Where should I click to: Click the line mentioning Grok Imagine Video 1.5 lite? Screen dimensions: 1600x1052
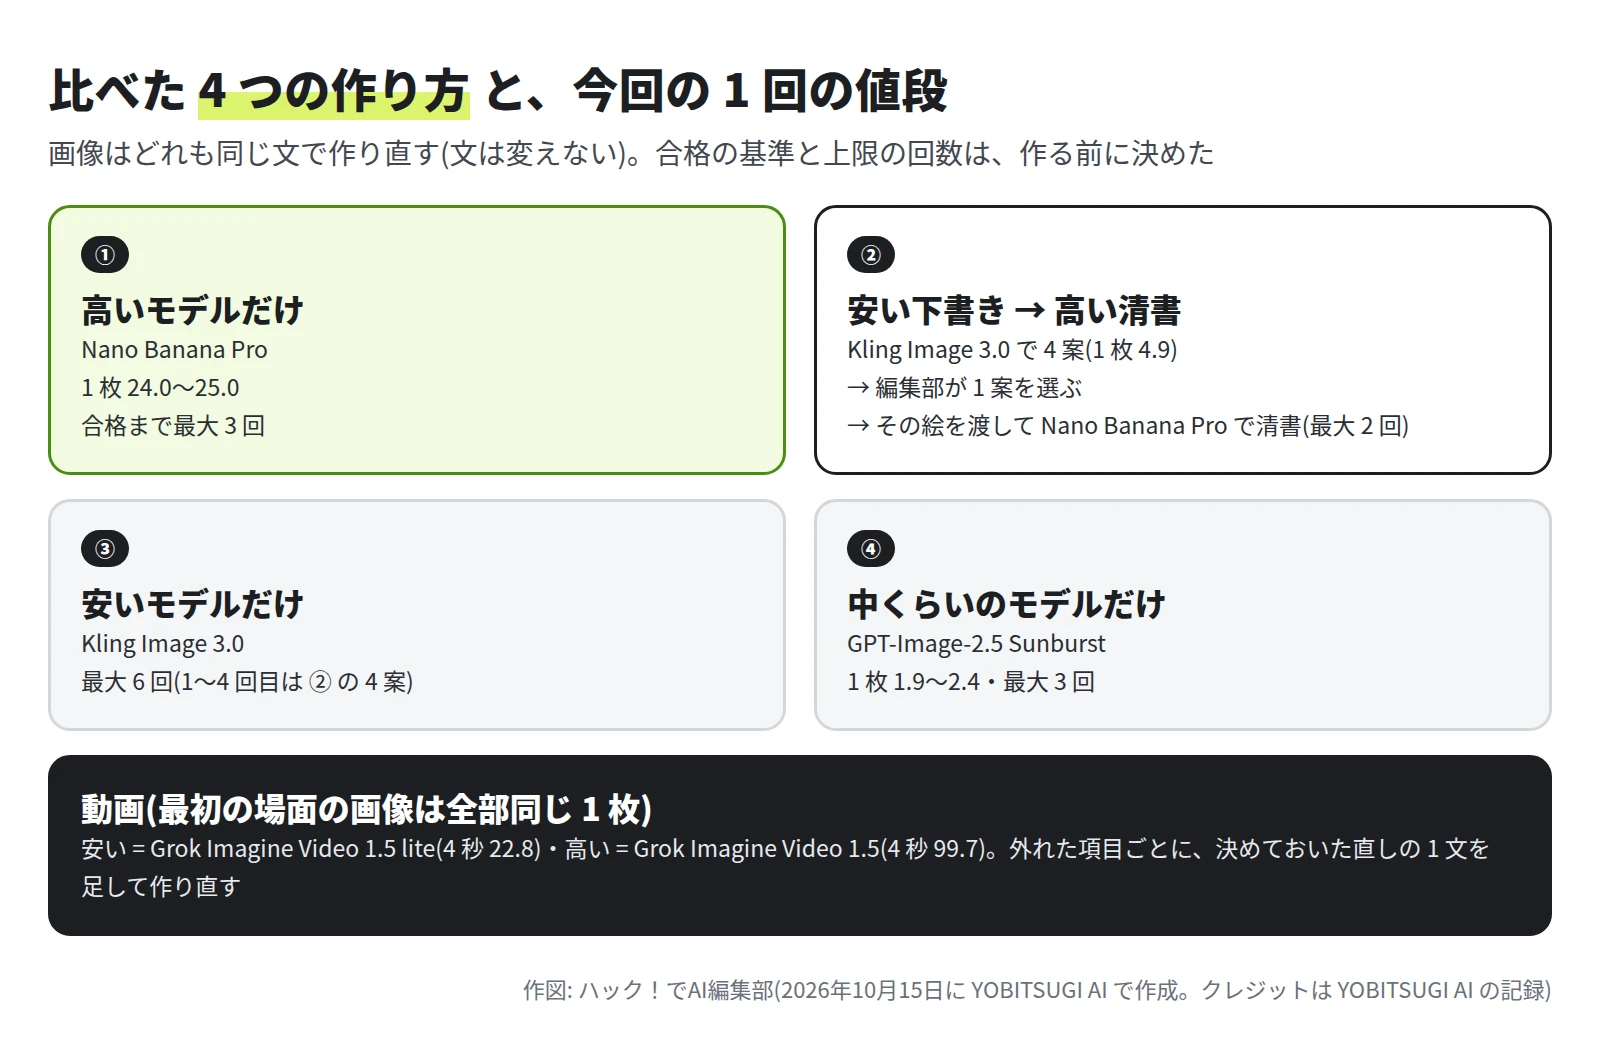[785, 849]
